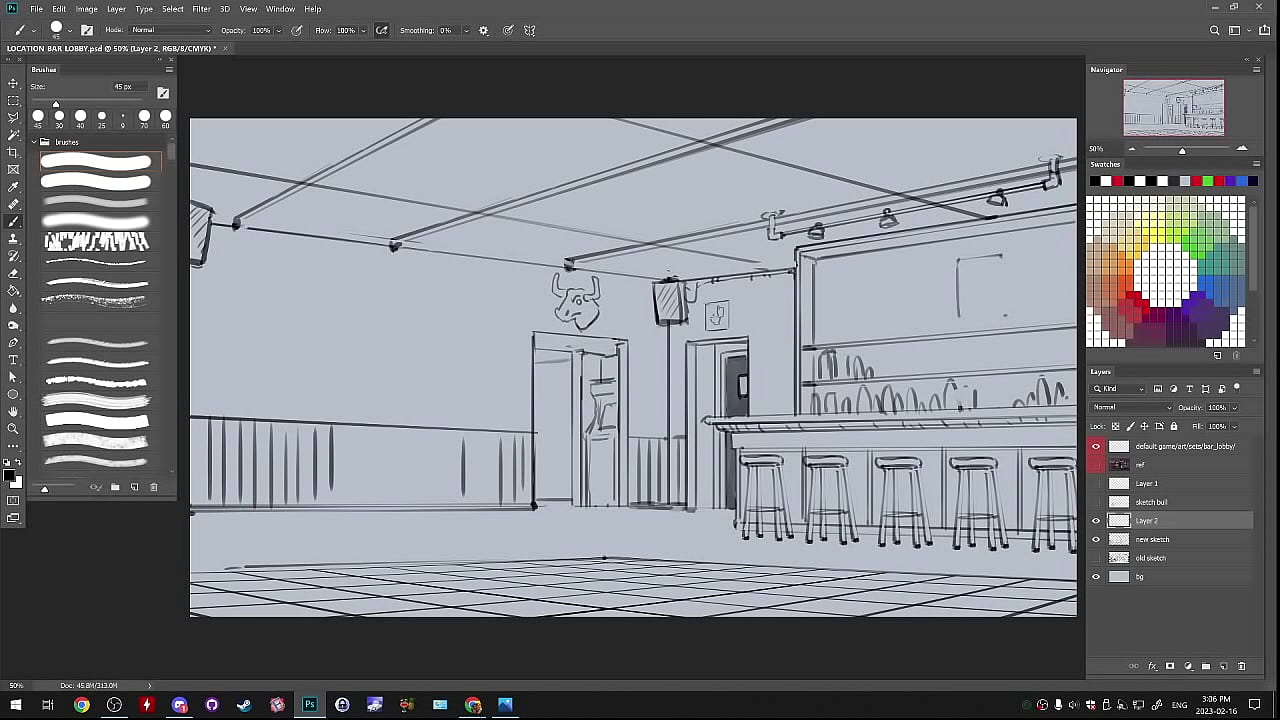Select the Move tool
1280x720 pixels.
click(x=13, y=83)
